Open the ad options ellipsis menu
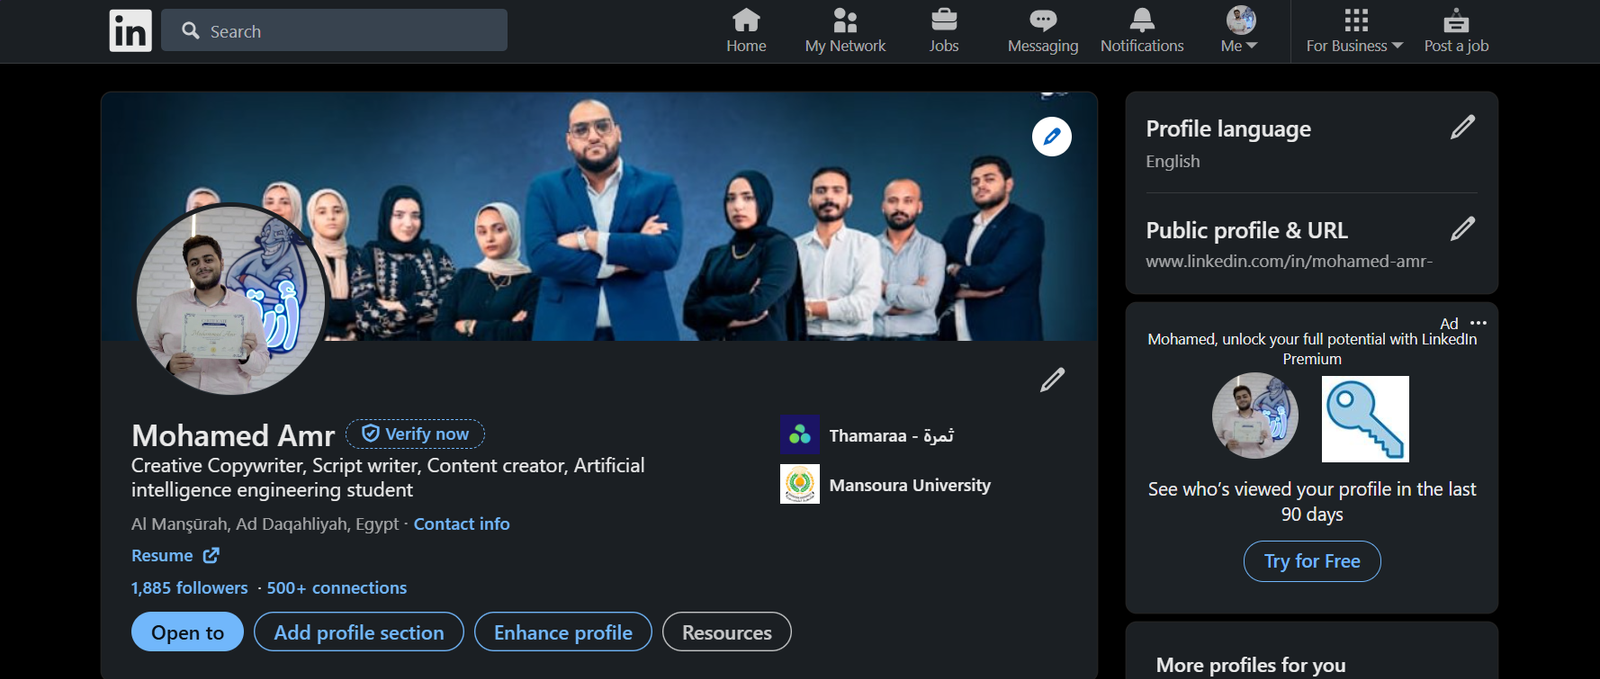The image size is (1600, 679). 1479,323
